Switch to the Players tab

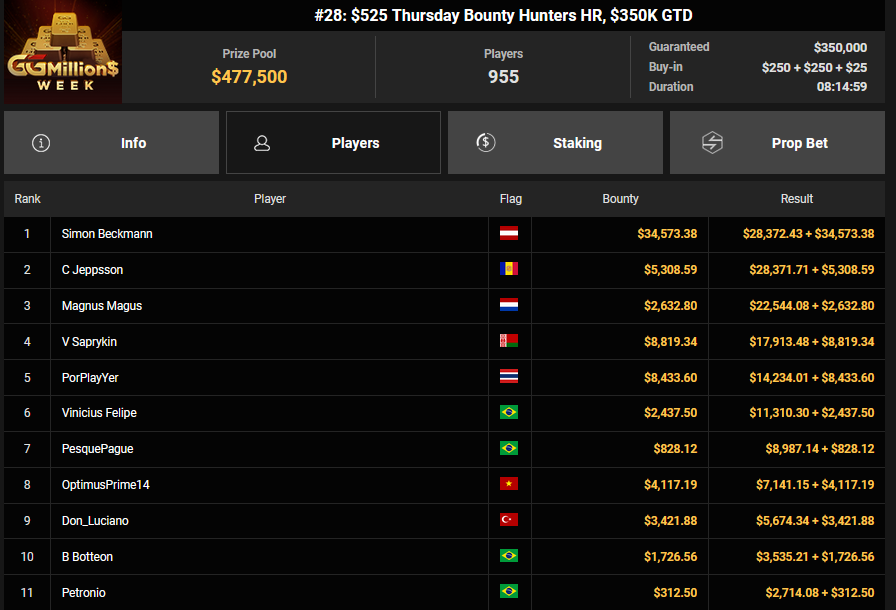click(x=333, y=143)
